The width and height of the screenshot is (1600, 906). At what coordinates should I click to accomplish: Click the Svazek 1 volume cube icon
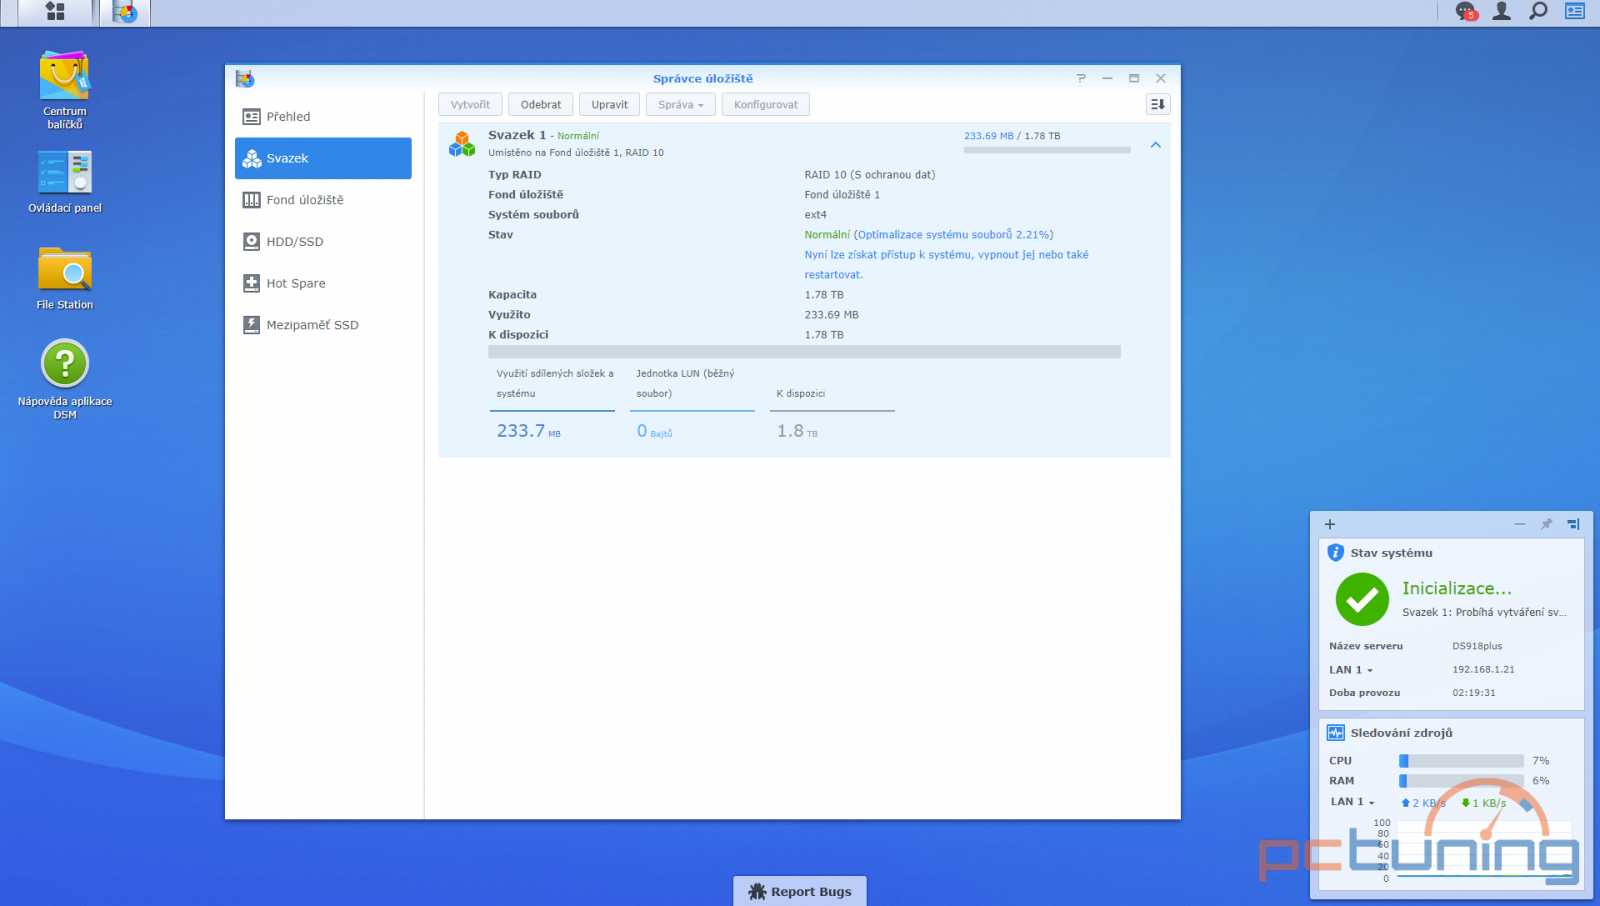coord(462,144)
